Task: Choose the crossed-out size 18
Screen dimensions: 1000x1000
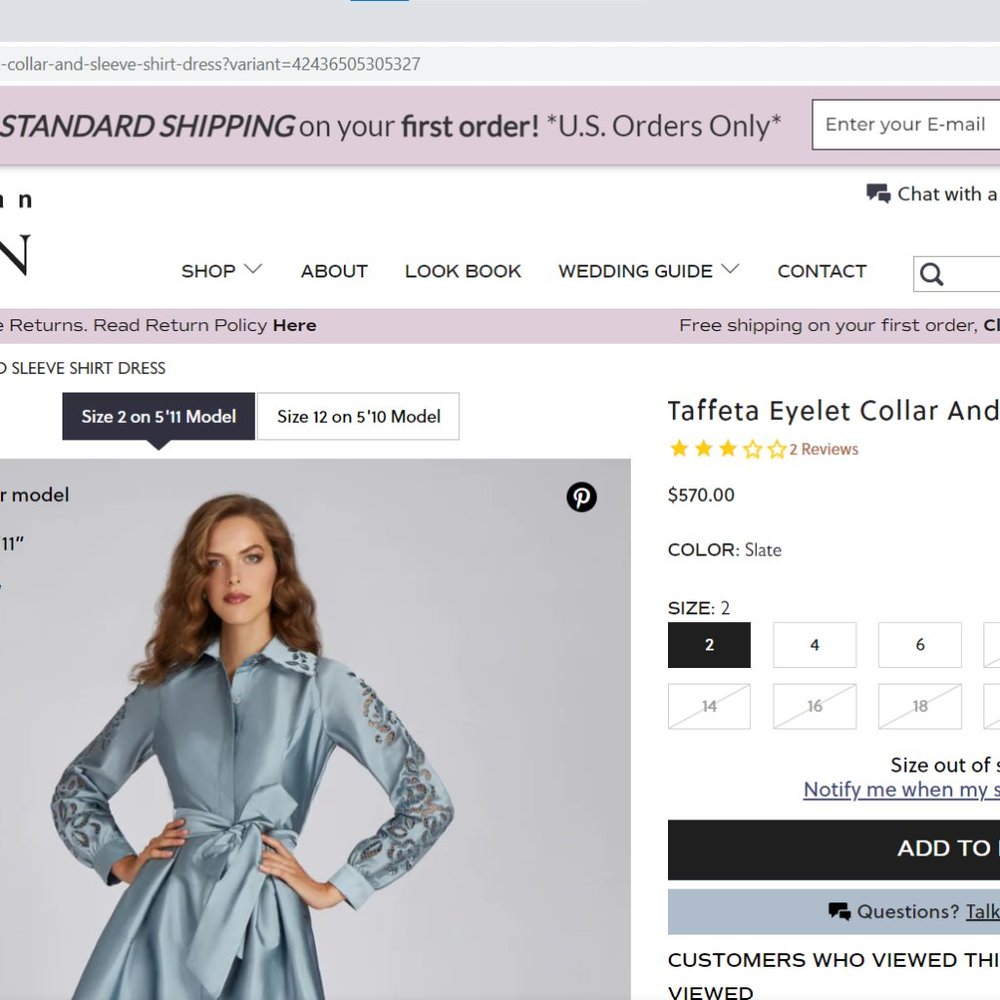Action: coord(920,706)
